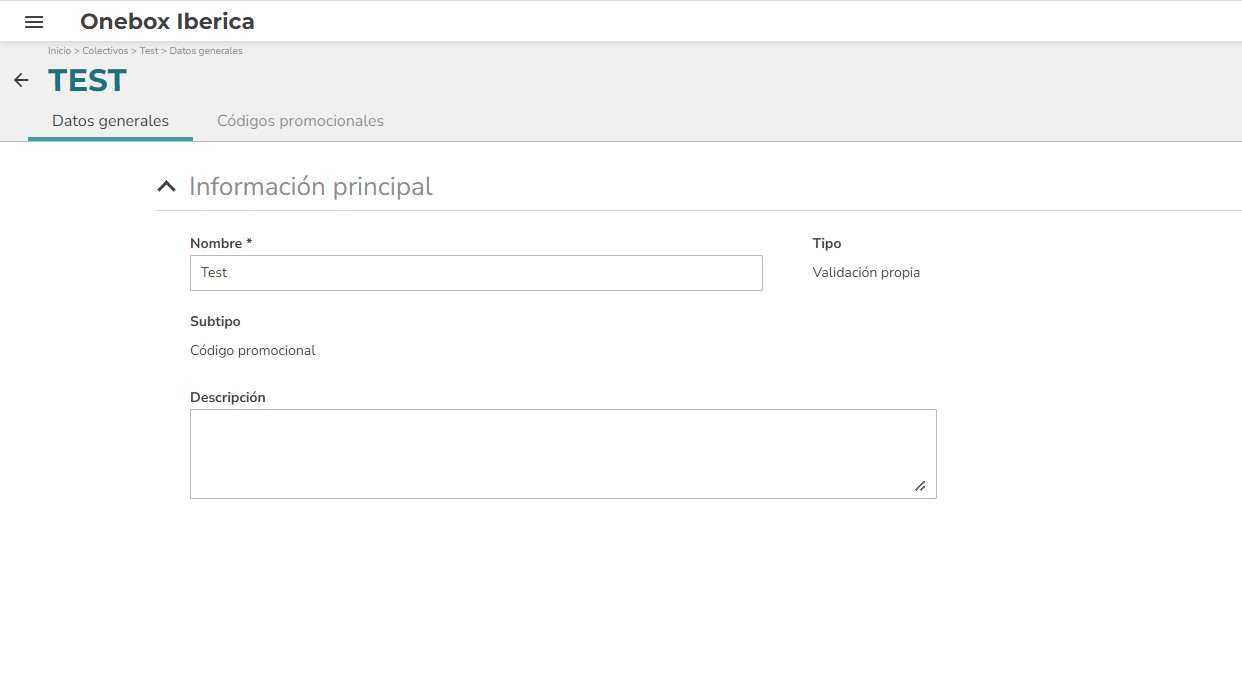Click the Código promocional subtype value
1242x673 pixels.
[253, 350]
